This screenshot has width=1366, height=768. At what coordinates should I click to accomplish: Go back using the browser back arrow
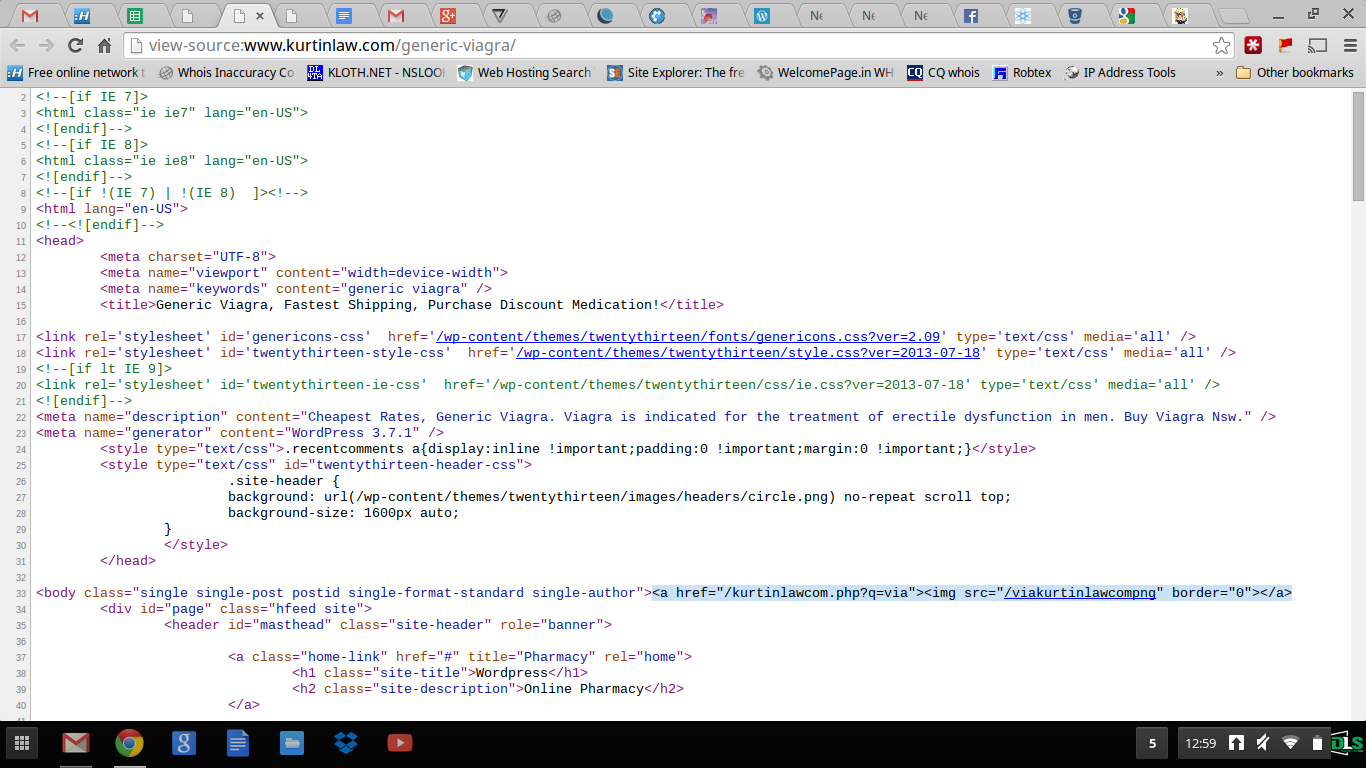19,45
